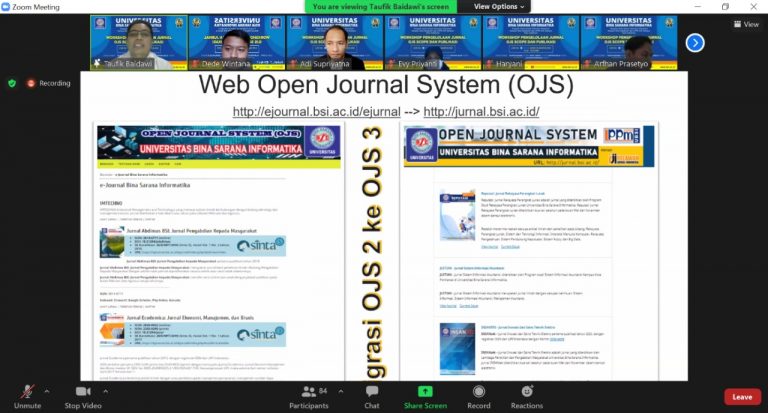Open Reactions emoji menu

click(527, 397)
